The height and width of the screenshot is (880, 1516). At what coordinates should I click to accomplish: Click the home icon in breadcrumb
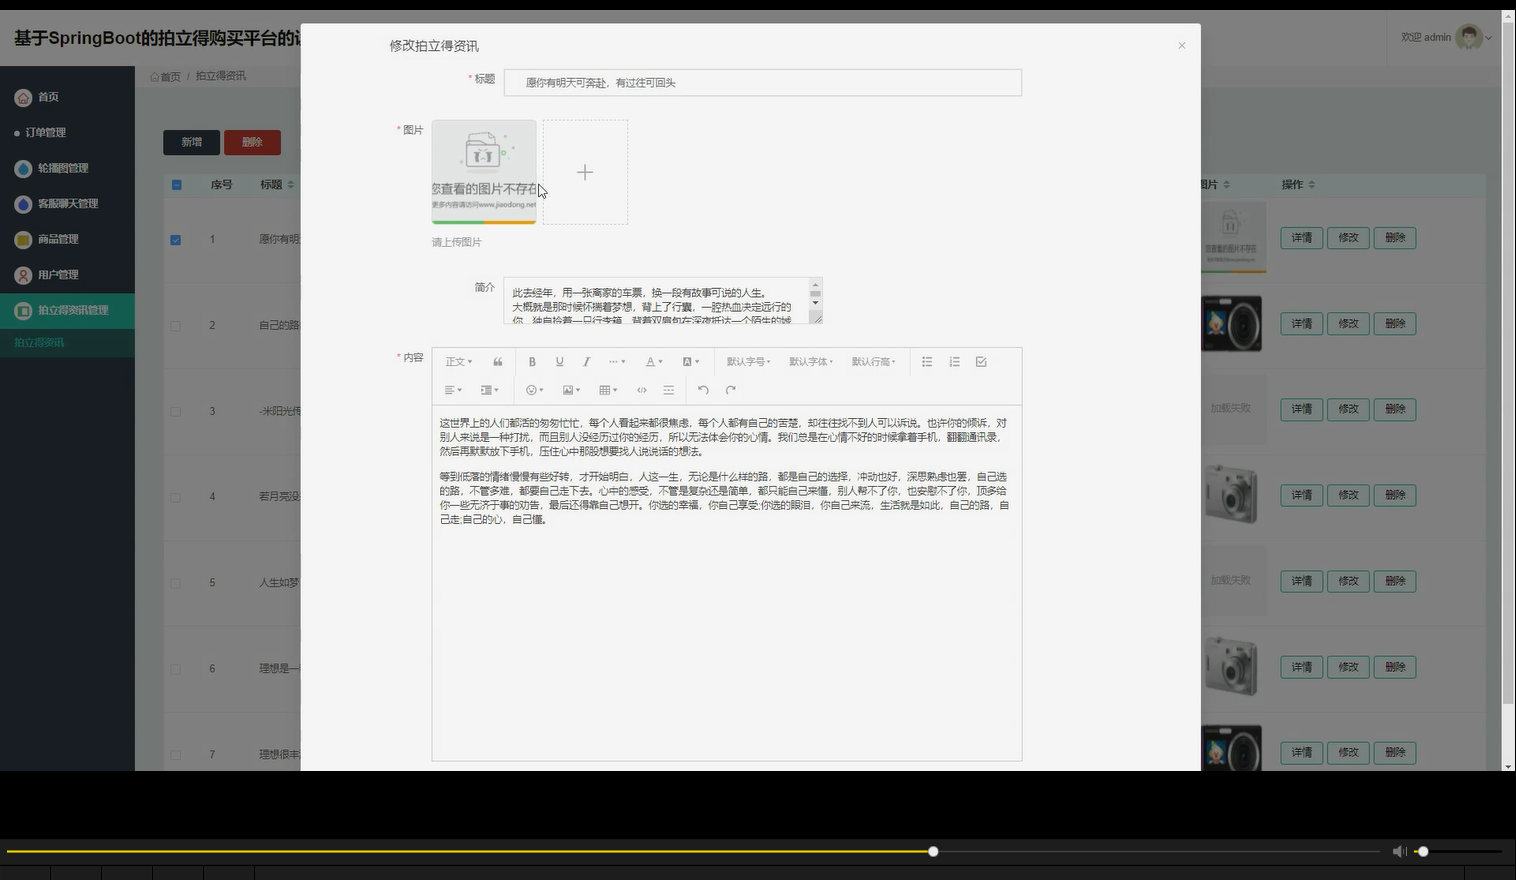(x=155, y=76)
